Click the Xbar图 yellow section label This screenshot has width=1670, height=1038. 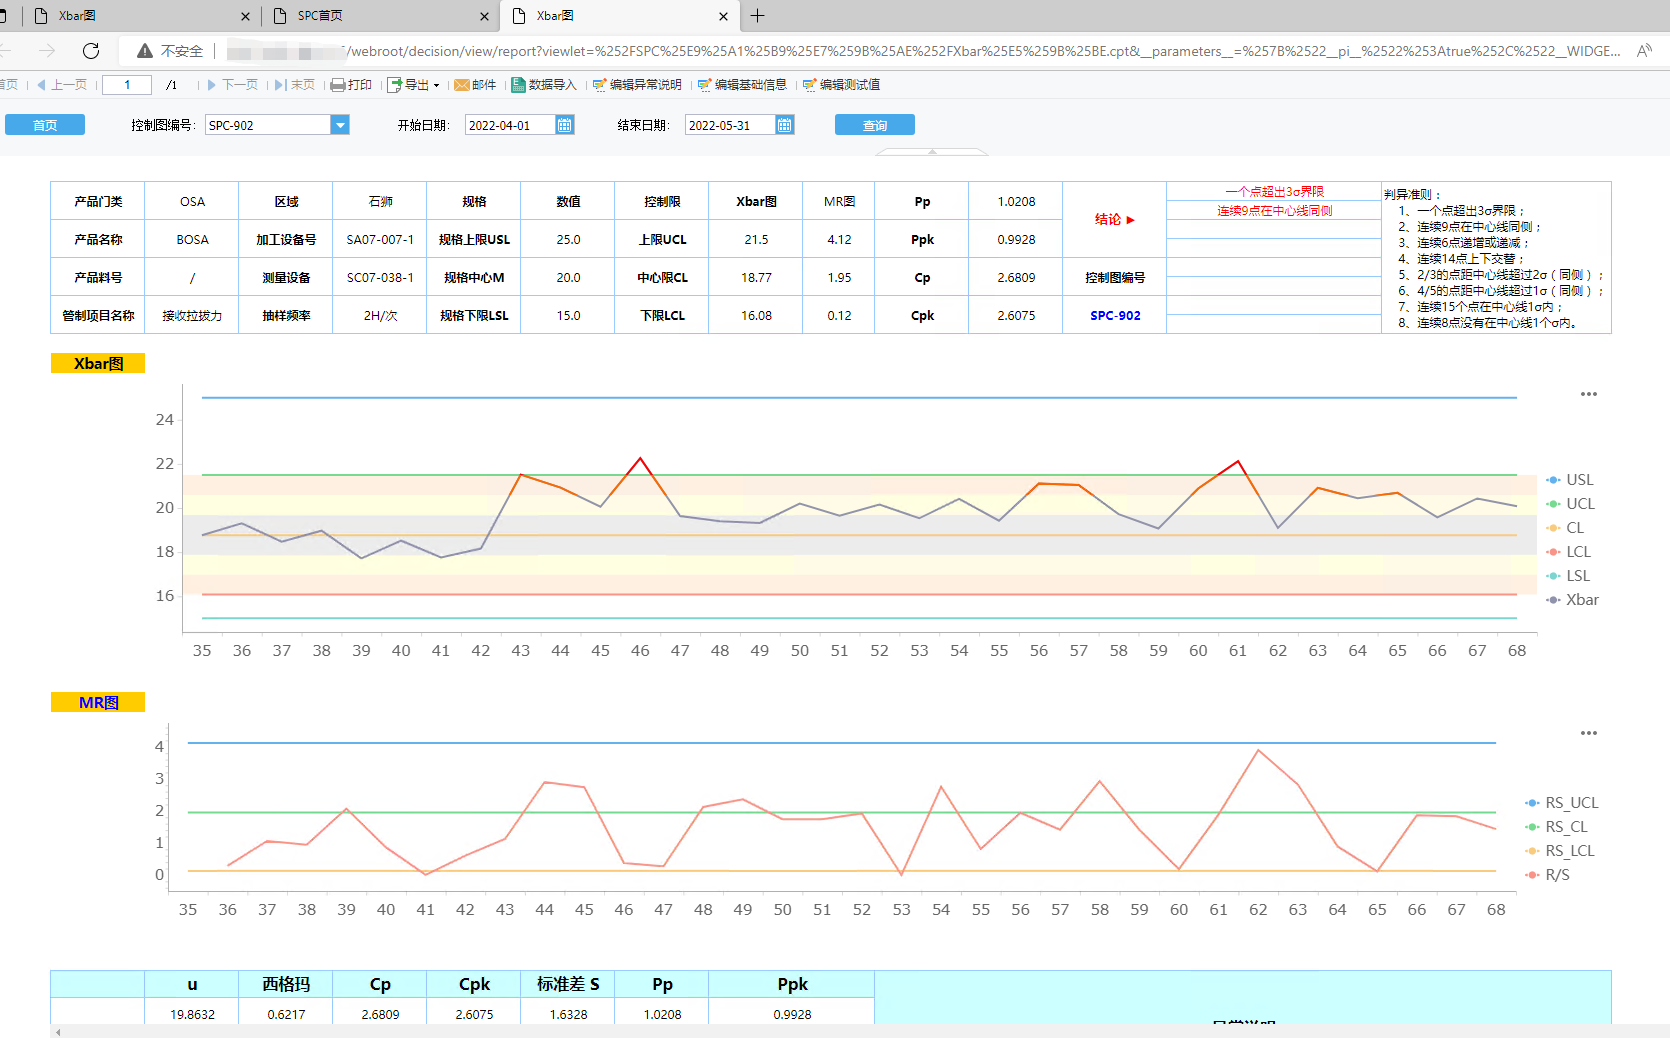[98, 363]
